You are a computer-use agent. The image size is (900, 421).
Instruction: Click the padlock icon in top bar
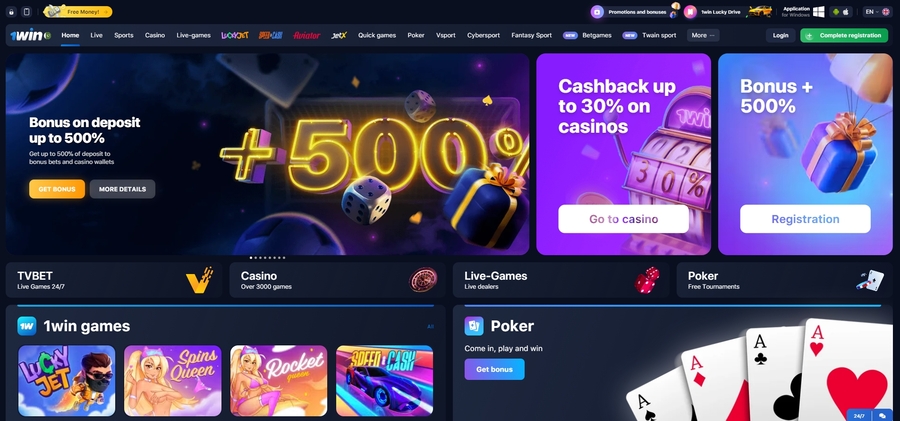pos(12,11)
